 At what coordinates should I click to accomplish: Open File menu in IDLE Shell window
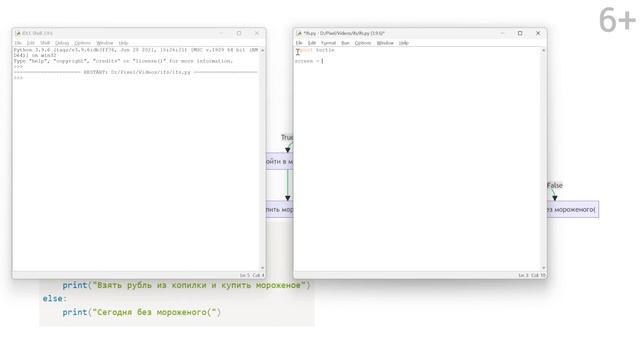(x=18, y=43)
